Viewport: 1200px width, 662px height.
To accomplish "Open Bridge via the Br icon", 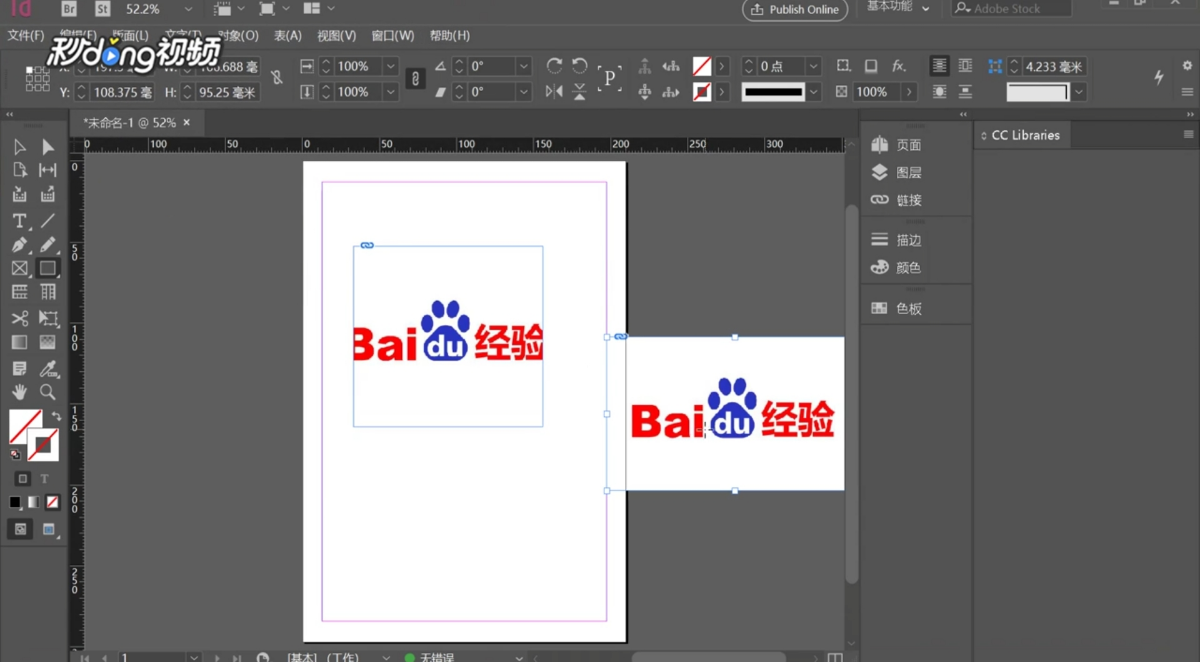I will [69, 9].
